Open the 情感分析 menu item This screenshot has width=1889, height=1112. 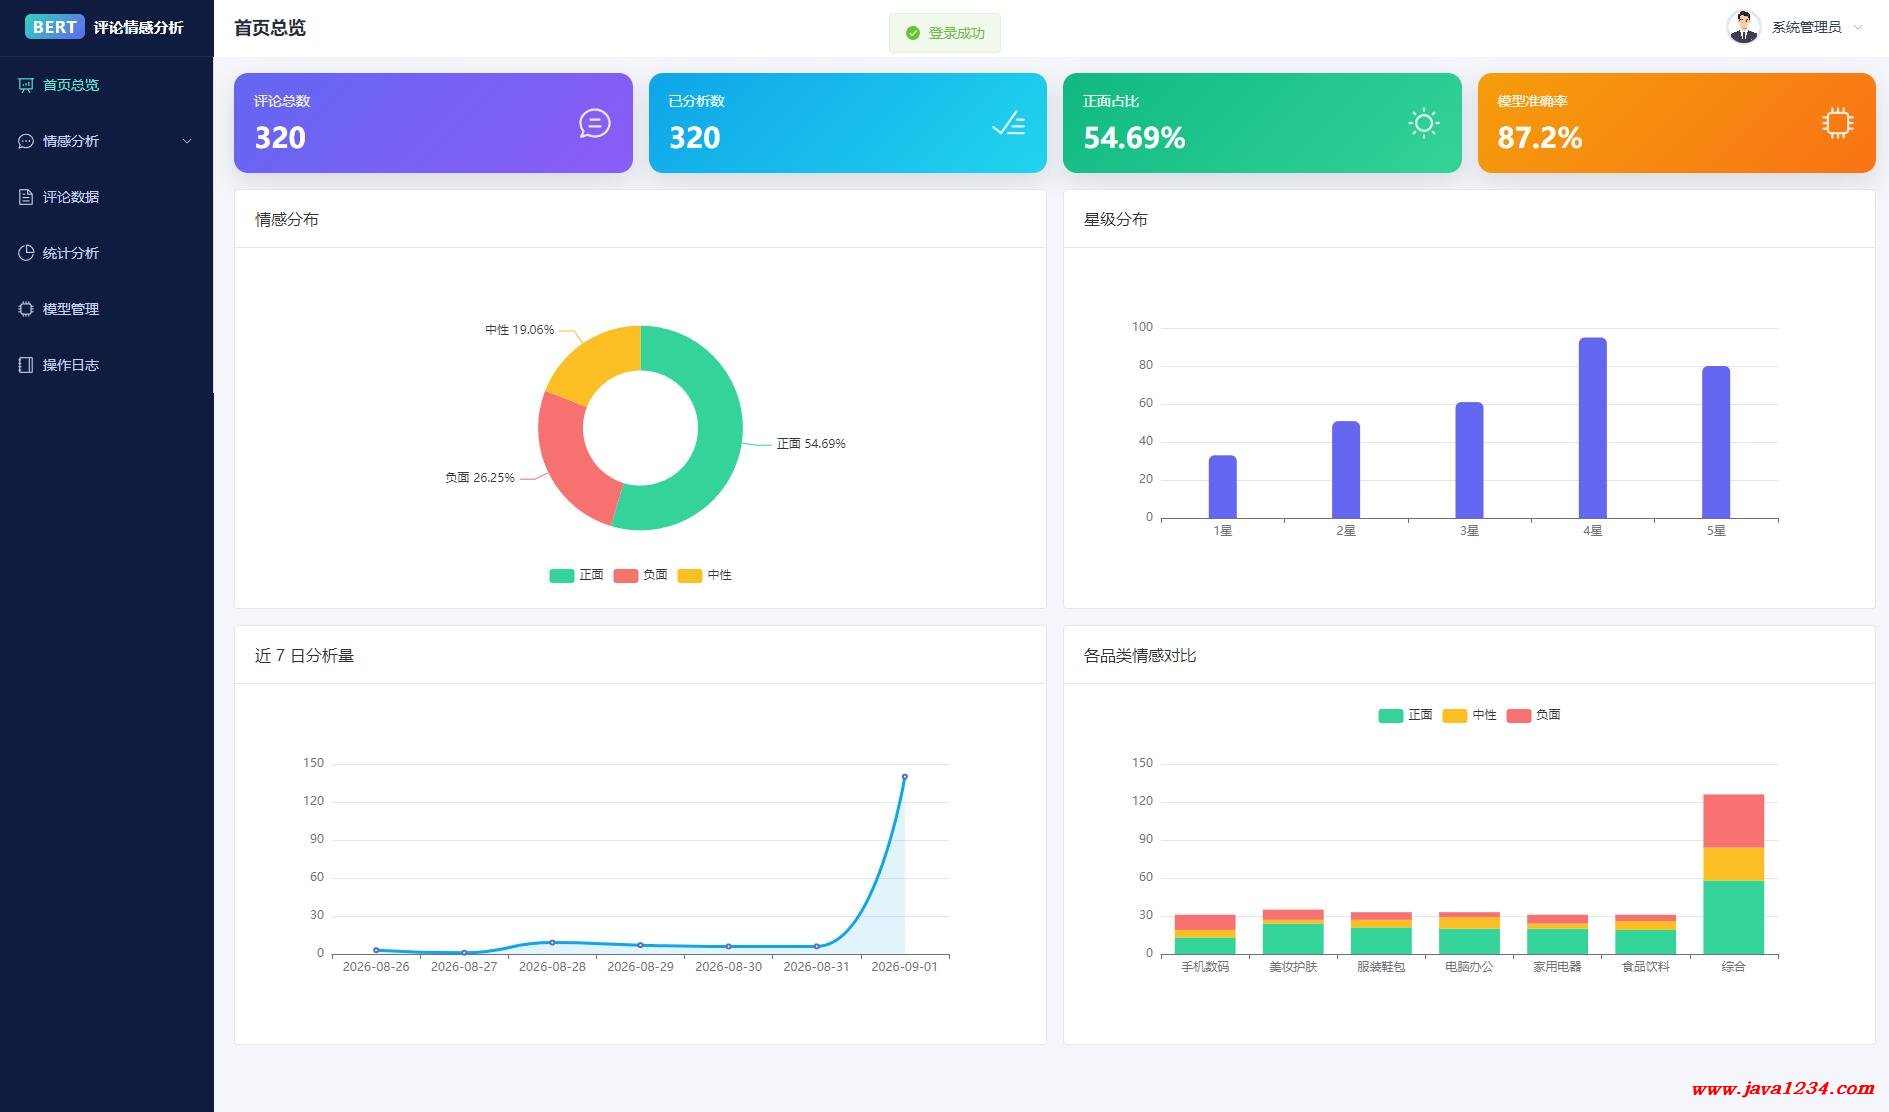pos(106,141)
